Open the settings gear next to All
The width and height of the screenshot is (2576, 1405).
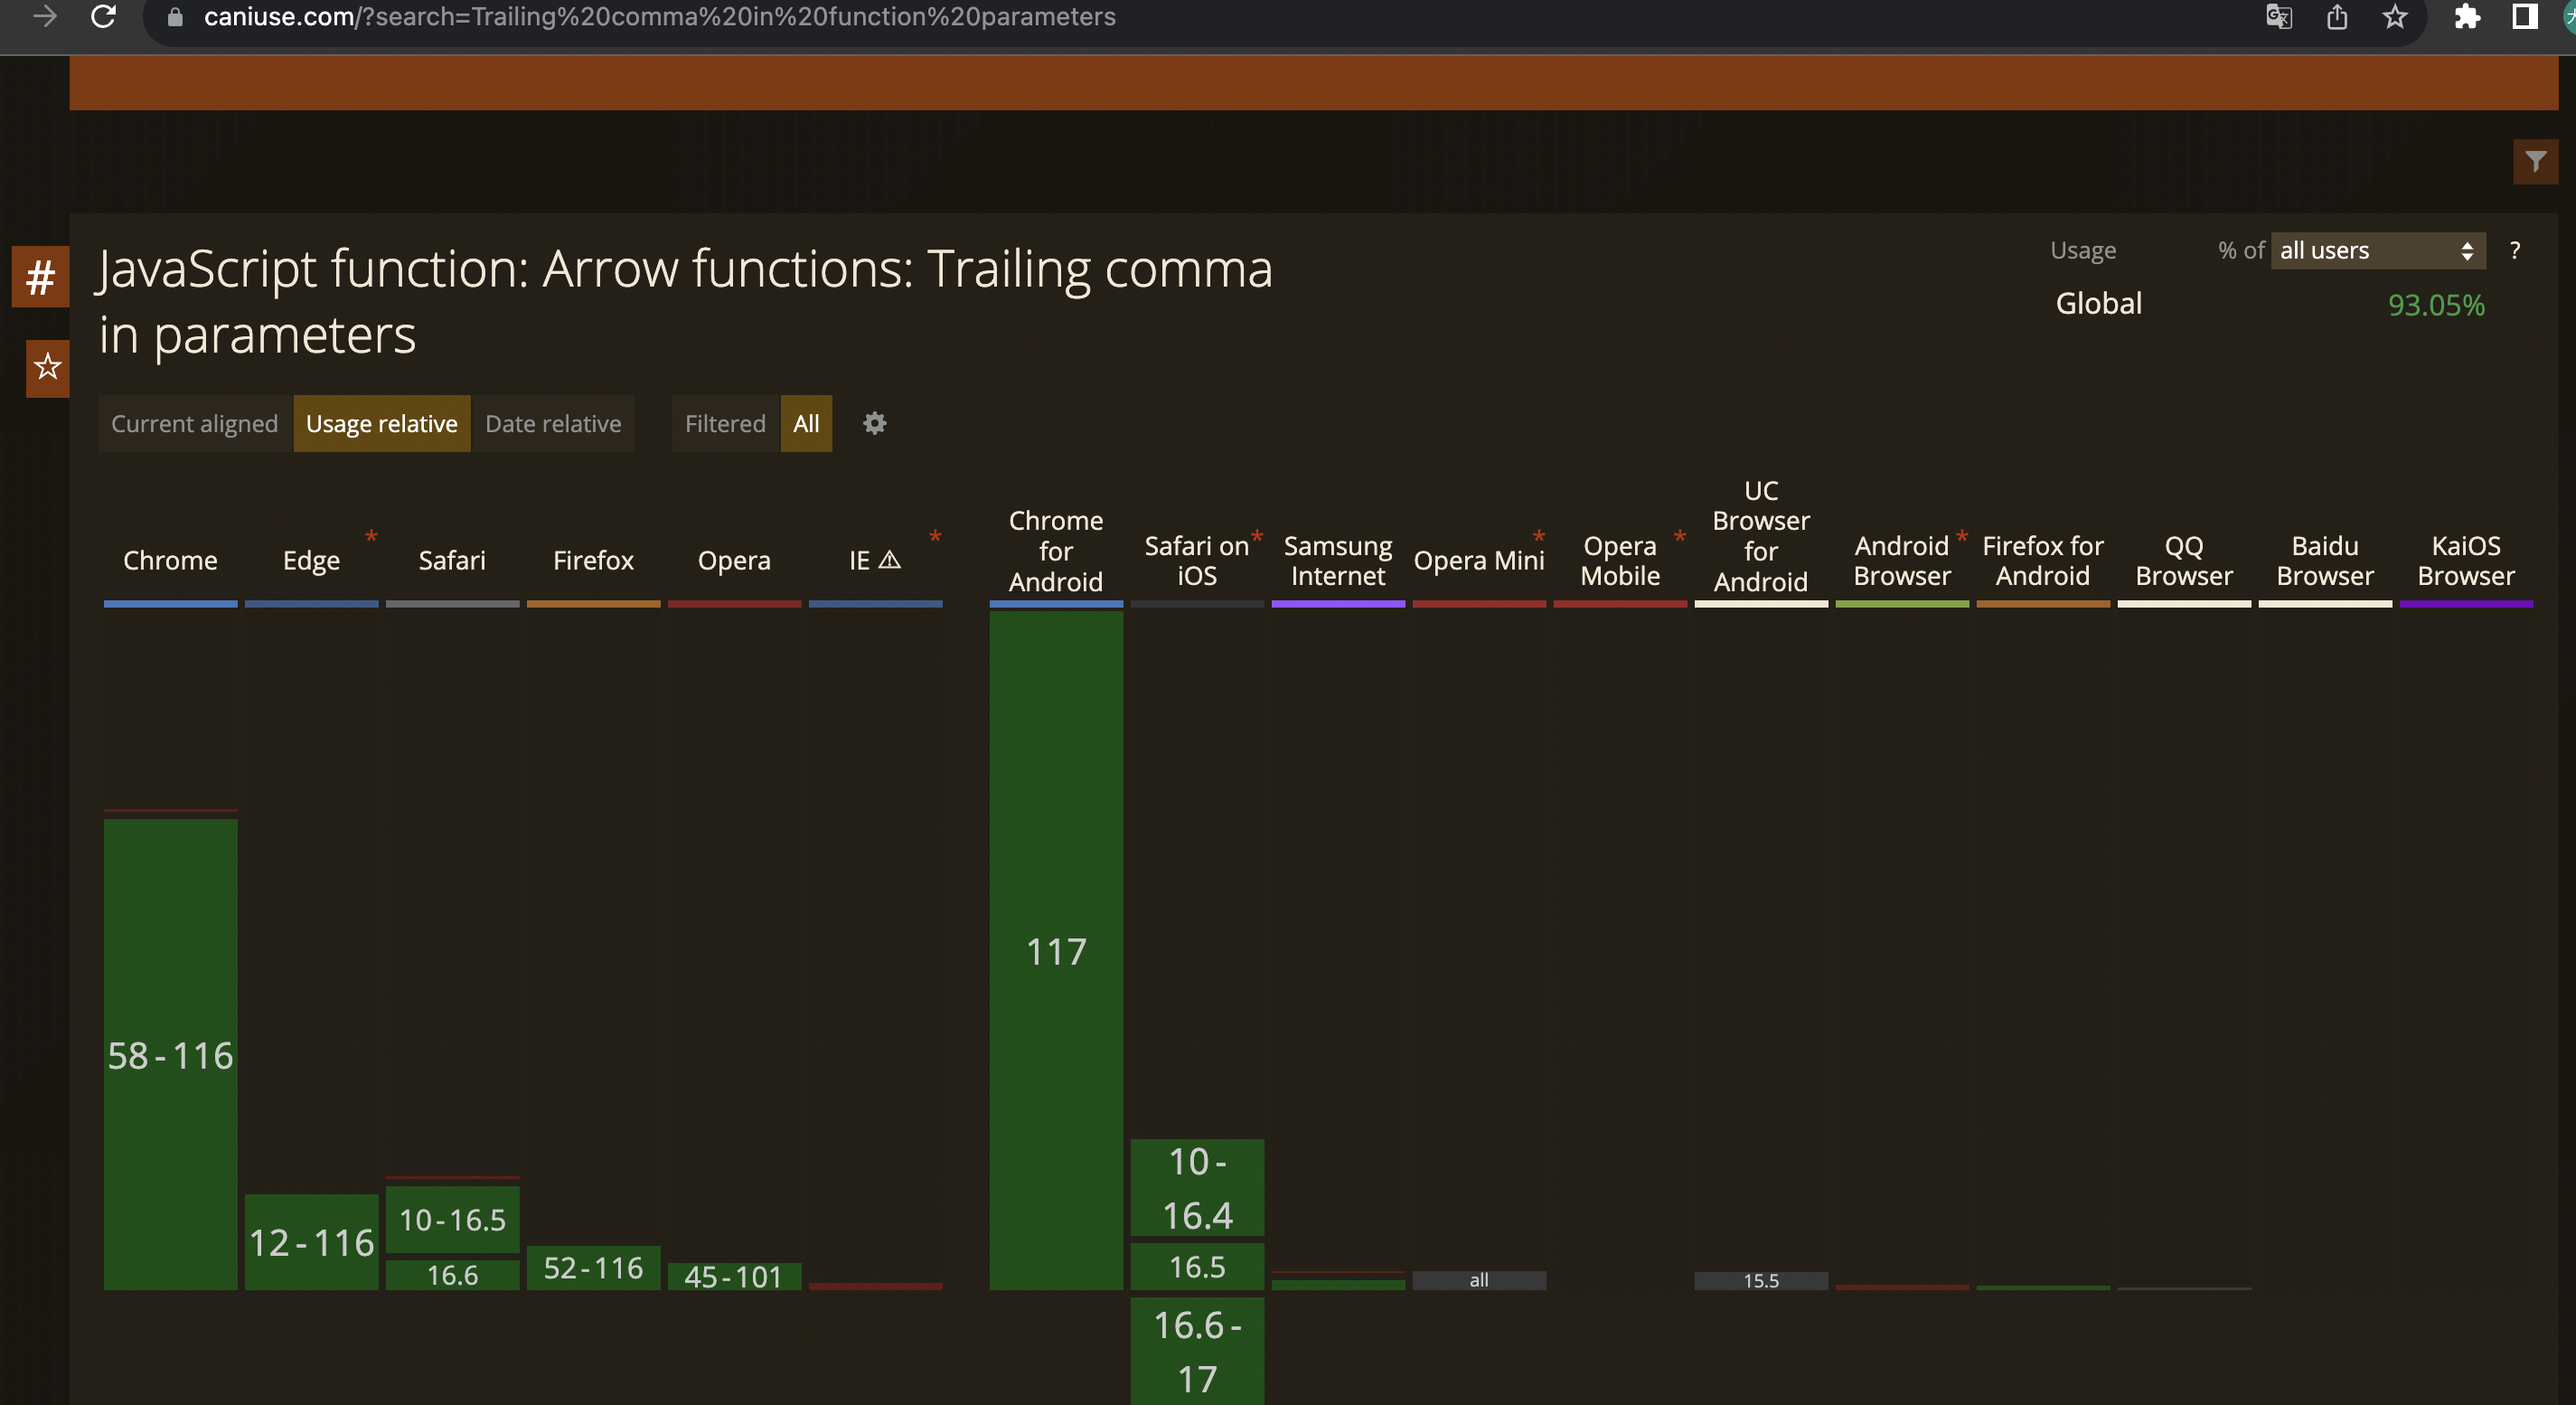[x=874, y=424]
